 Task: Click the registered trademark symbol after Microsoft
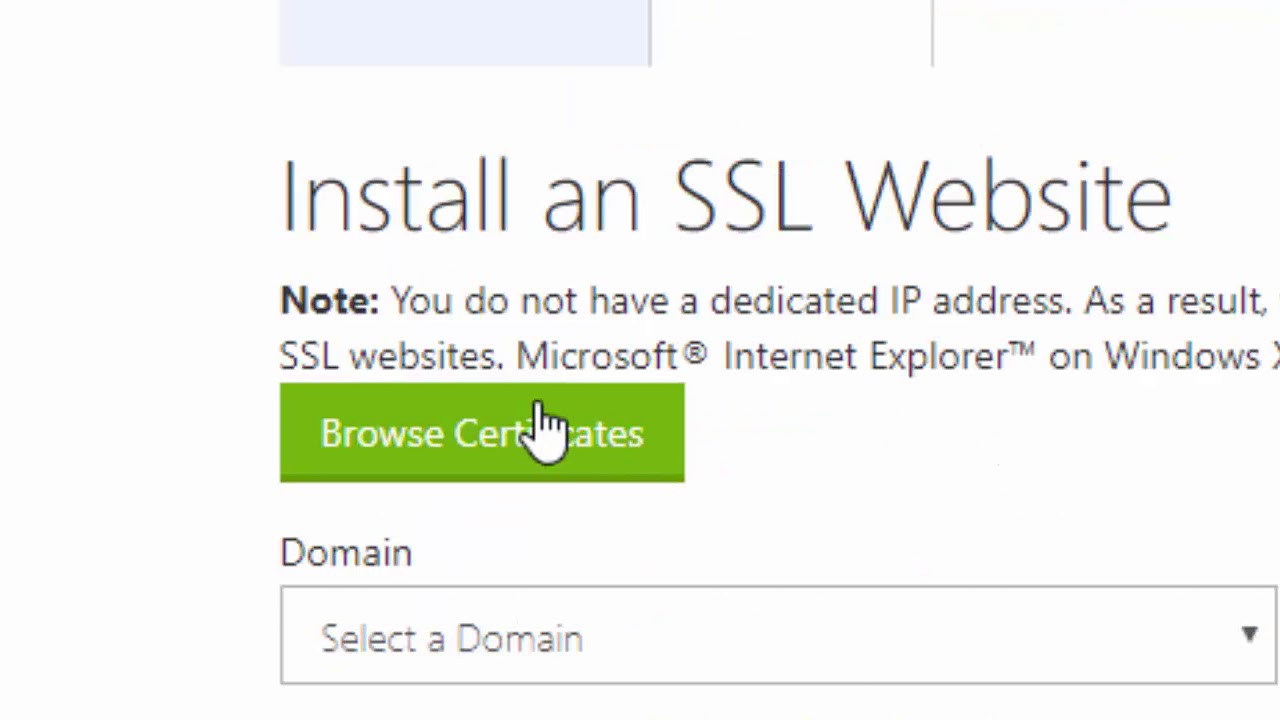click(x=697, y=352)
